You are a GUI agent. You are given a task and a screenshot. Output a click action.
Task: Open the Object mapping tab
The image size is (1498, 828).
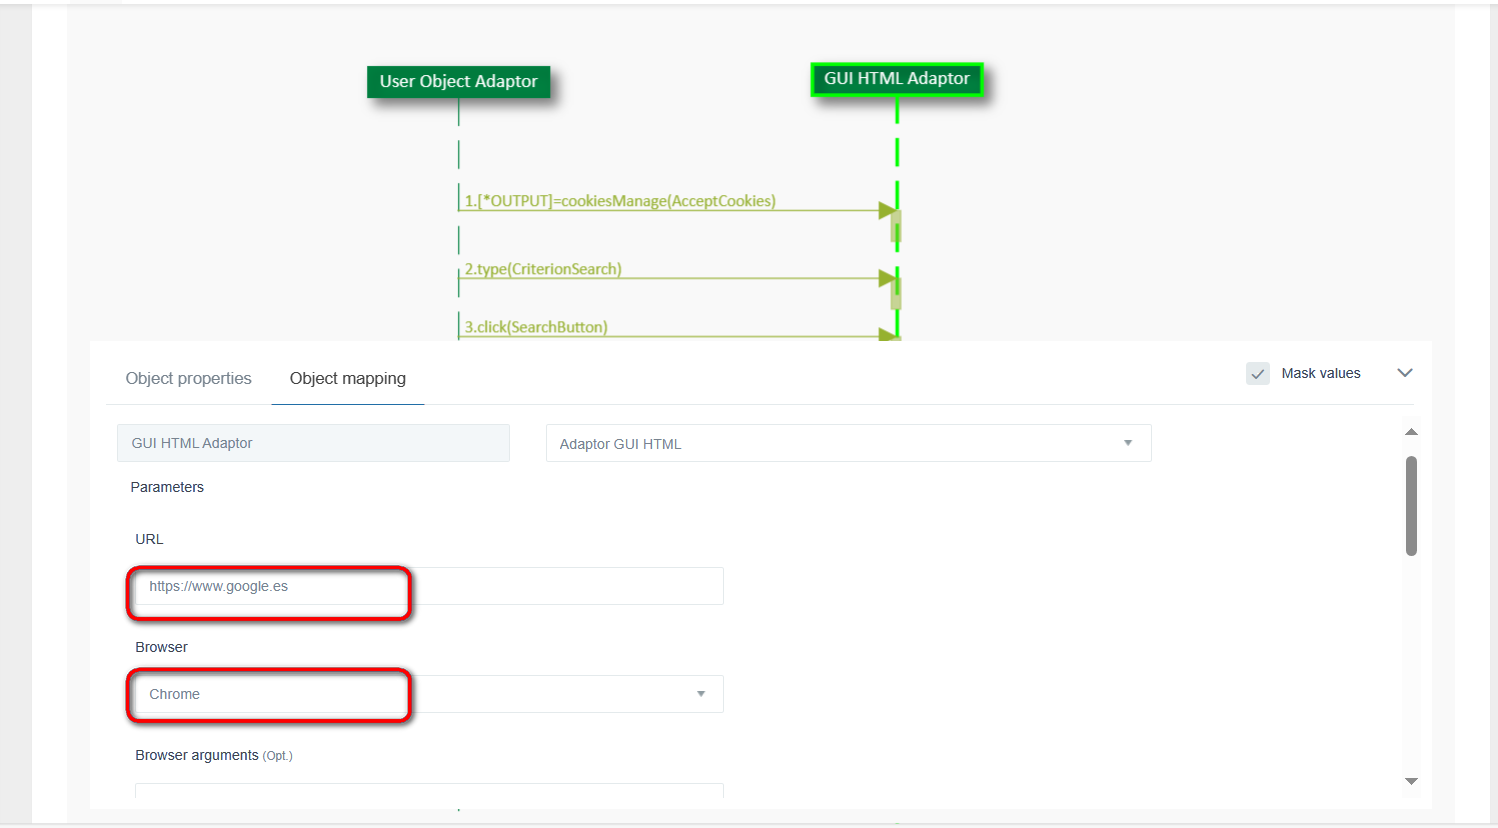pyautogui.click(x=347, y=378)
